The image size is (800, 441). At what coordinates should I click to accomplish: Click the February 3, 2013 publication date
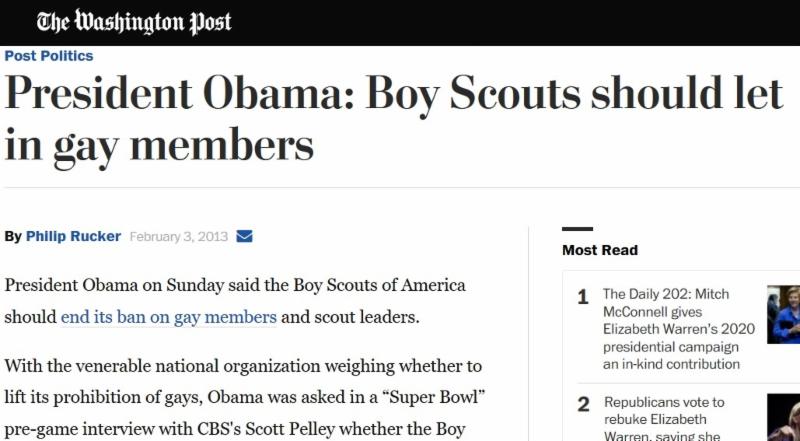tap(179, 236)
